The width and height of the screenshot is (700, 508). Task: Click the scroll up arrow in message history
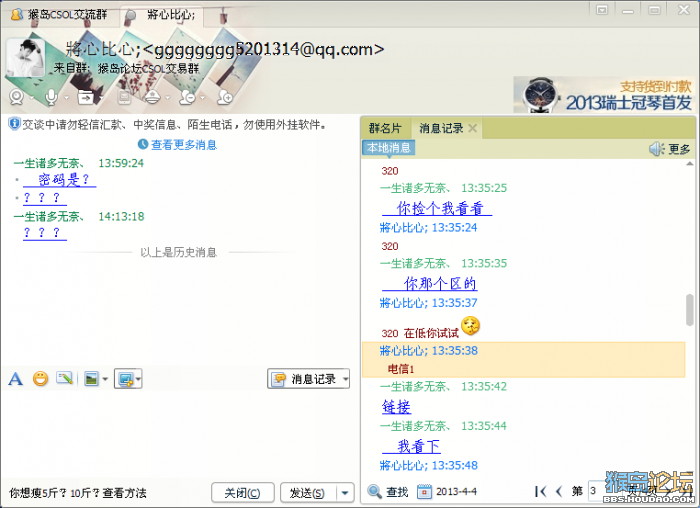click(x=690, y=164)
